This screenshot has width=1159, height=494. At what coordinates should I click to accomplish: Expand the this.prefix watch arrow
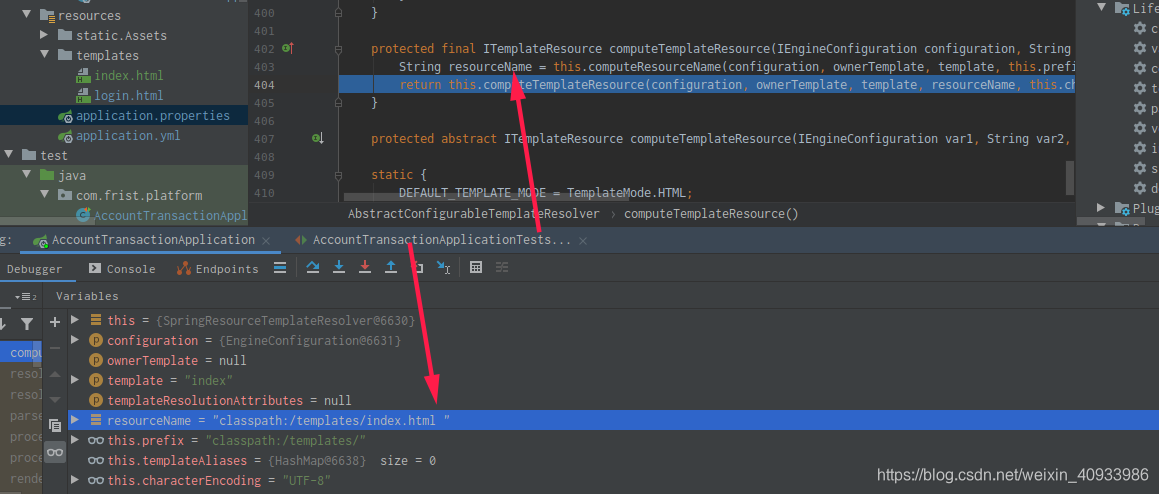[x=75, y=440]
